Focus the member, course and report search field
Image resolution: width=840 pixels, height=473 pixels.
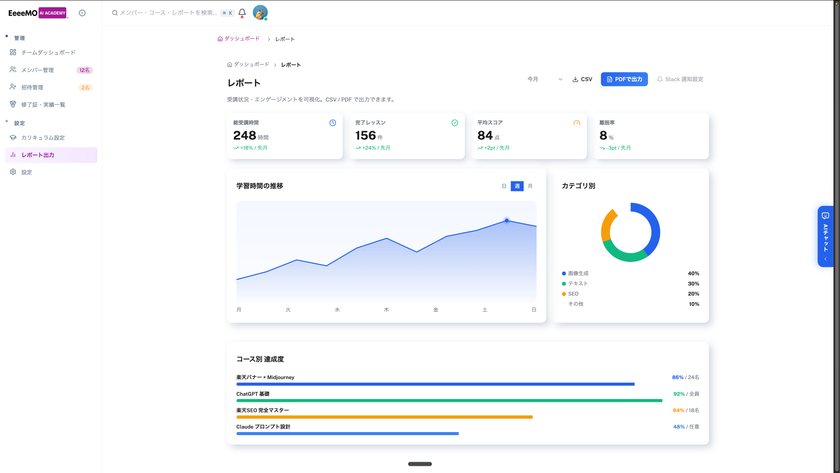168,13
